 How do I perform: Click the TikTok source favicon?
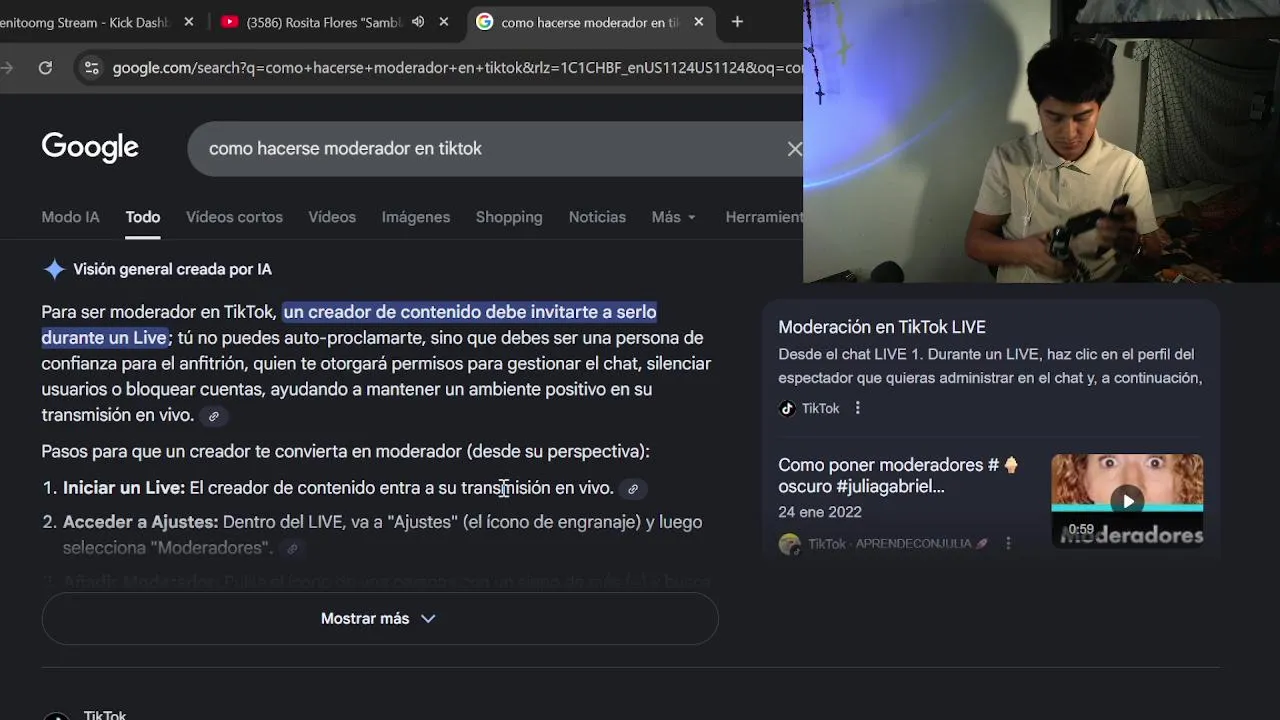pyautogui.click(x=787, y=408)
